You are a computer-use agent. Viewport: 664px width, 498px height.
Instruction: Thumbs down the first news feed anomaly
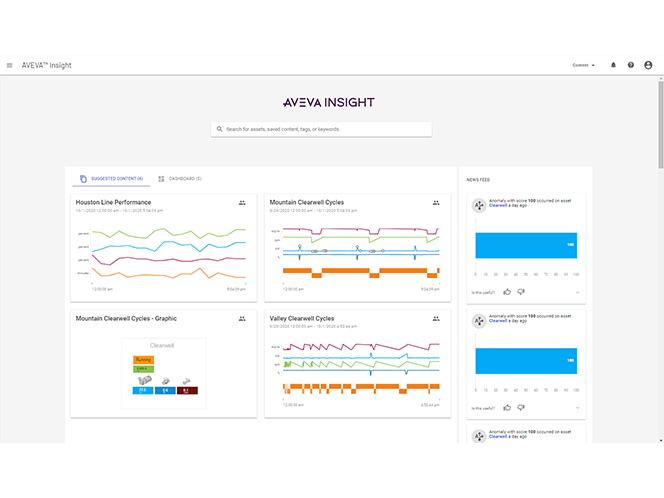[x=521, y=292]
